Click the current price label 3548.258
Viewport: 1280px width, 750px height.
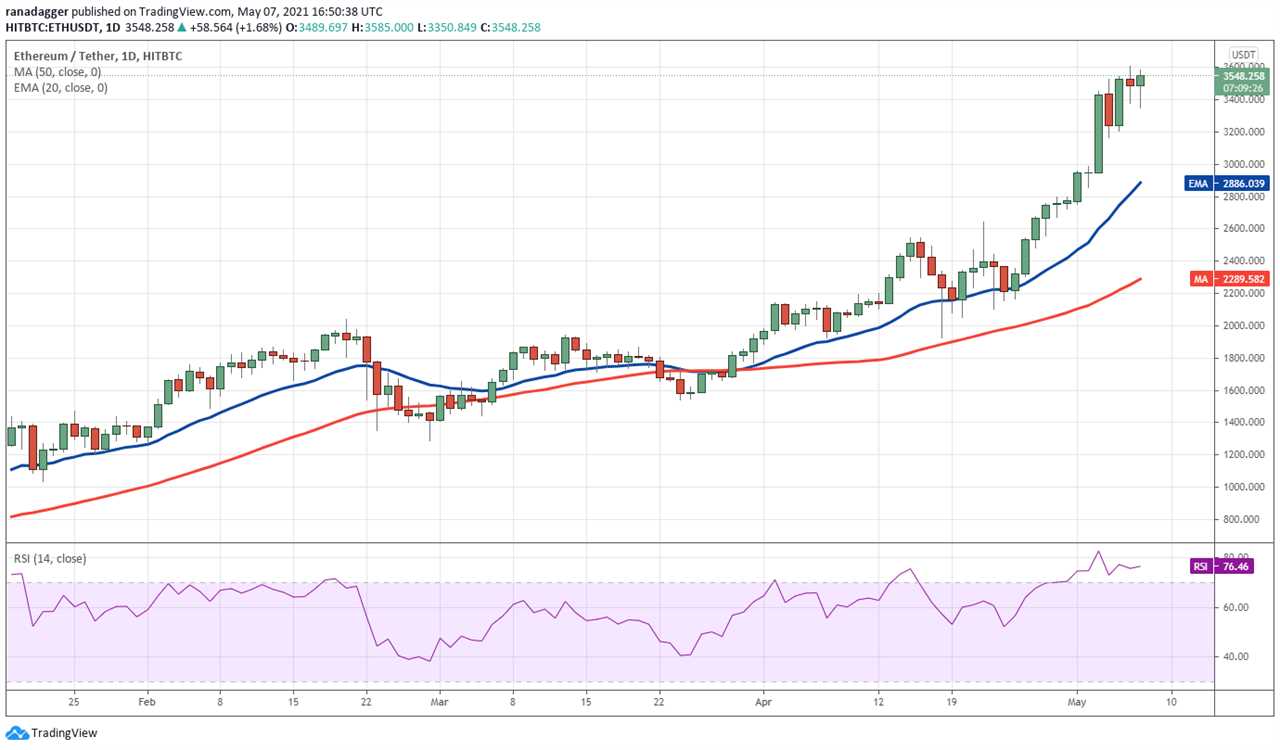pos(1245,75)
